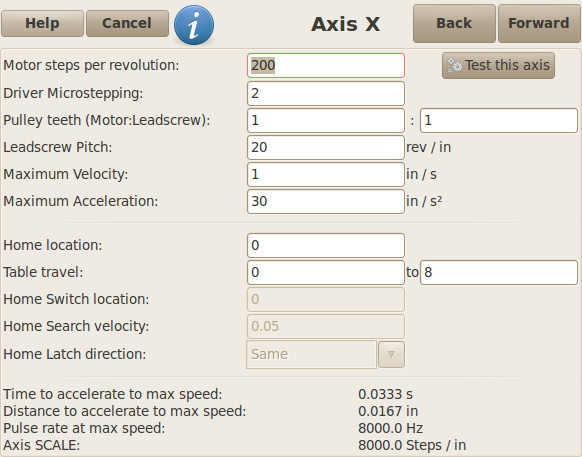Edit the Leadscrew pulley teeth field

point(499,120)
